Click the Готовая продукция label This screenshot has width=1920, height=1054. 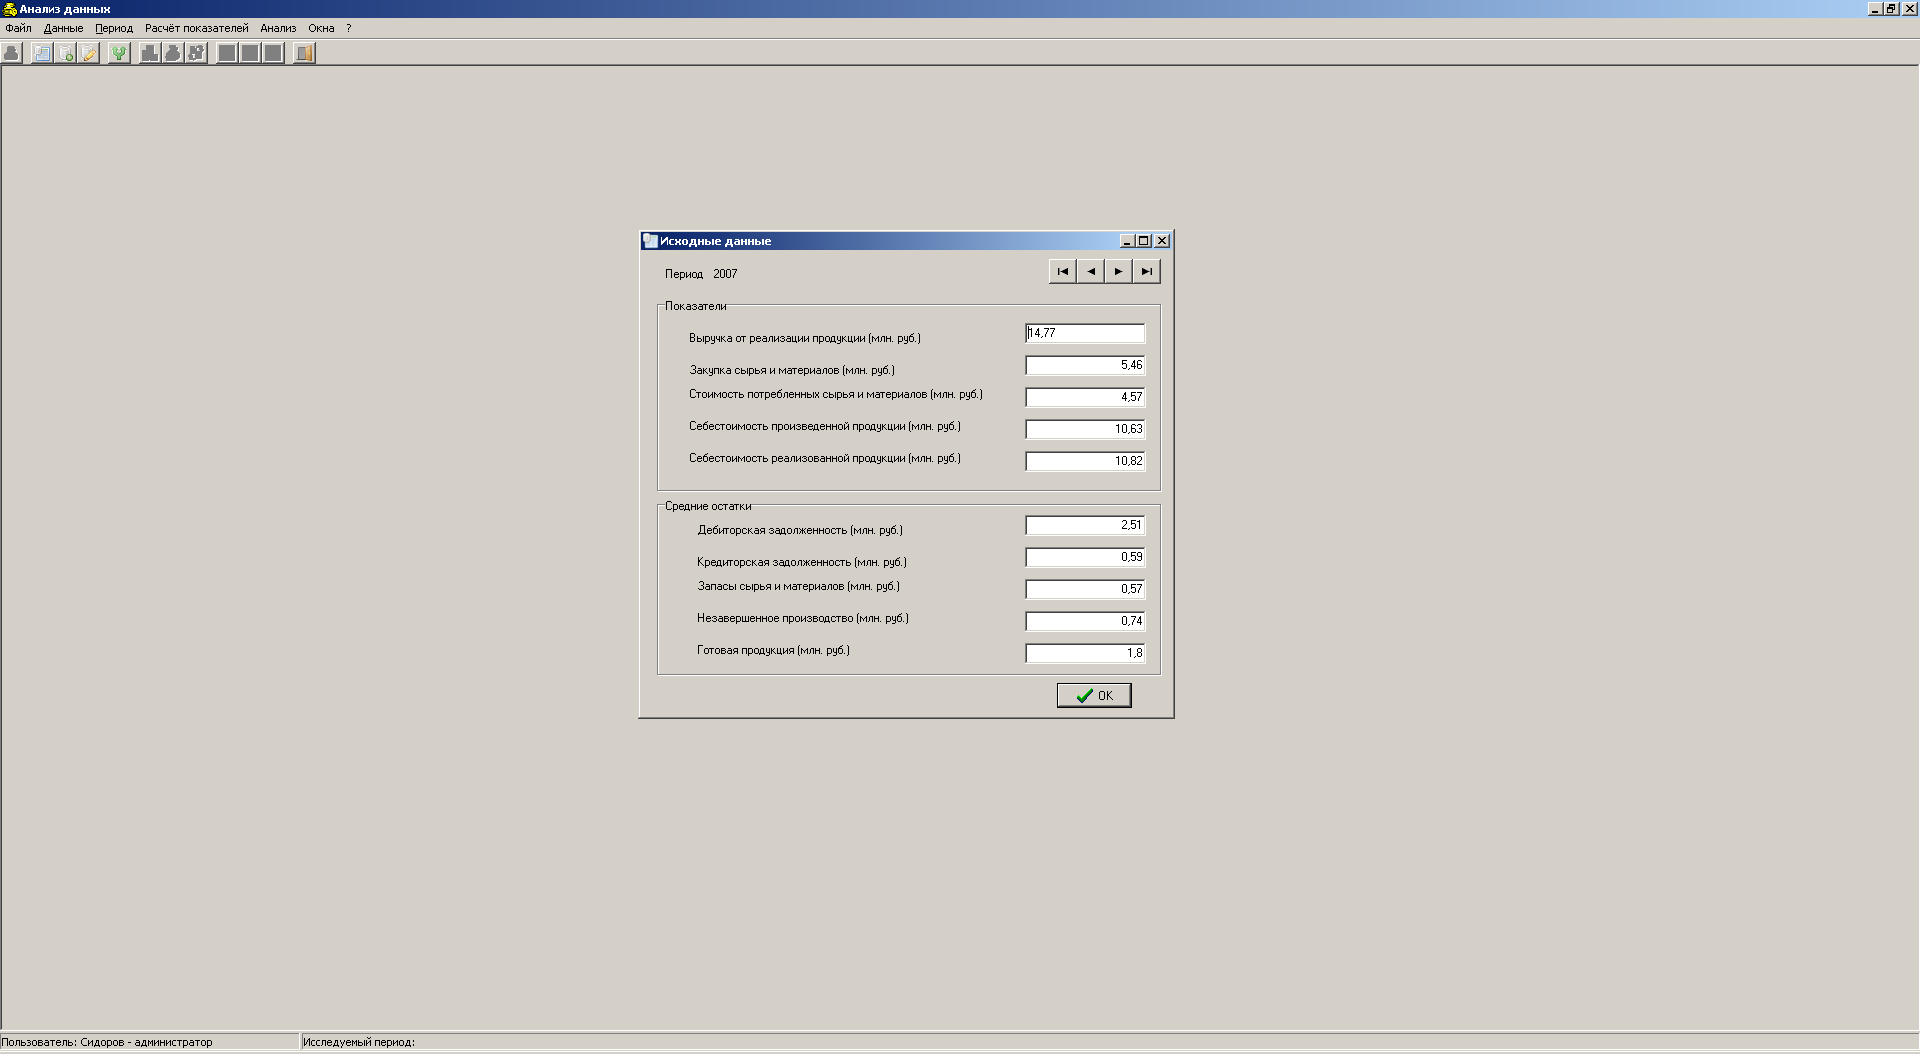click(x=773, y=650)
